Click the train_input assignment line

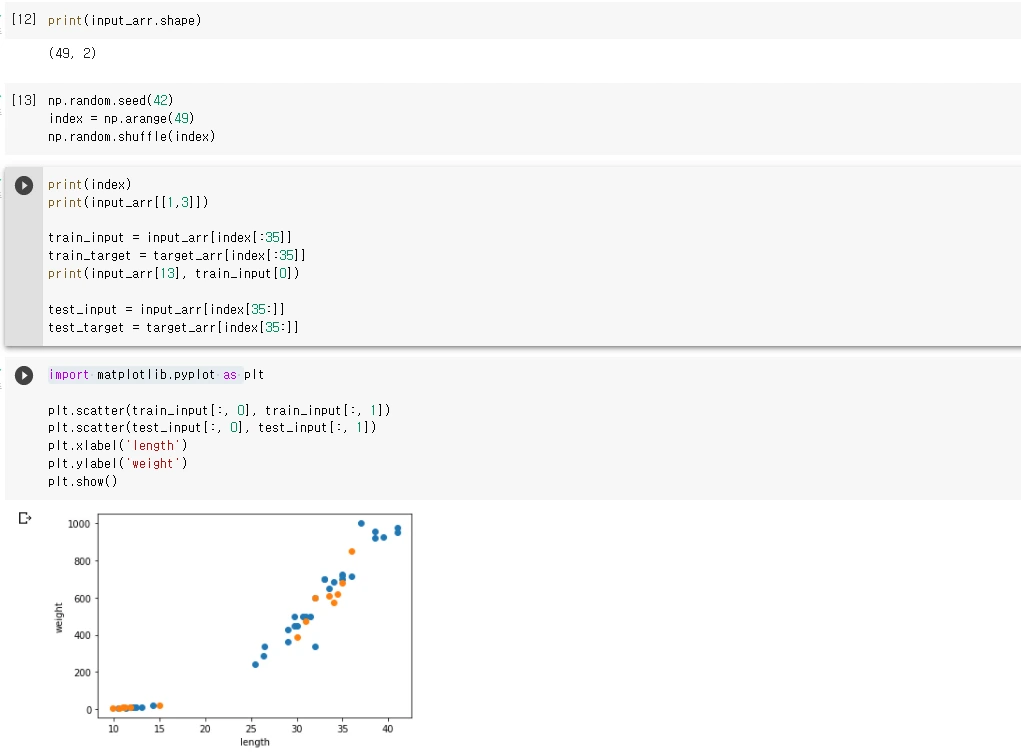click(170, 238)
